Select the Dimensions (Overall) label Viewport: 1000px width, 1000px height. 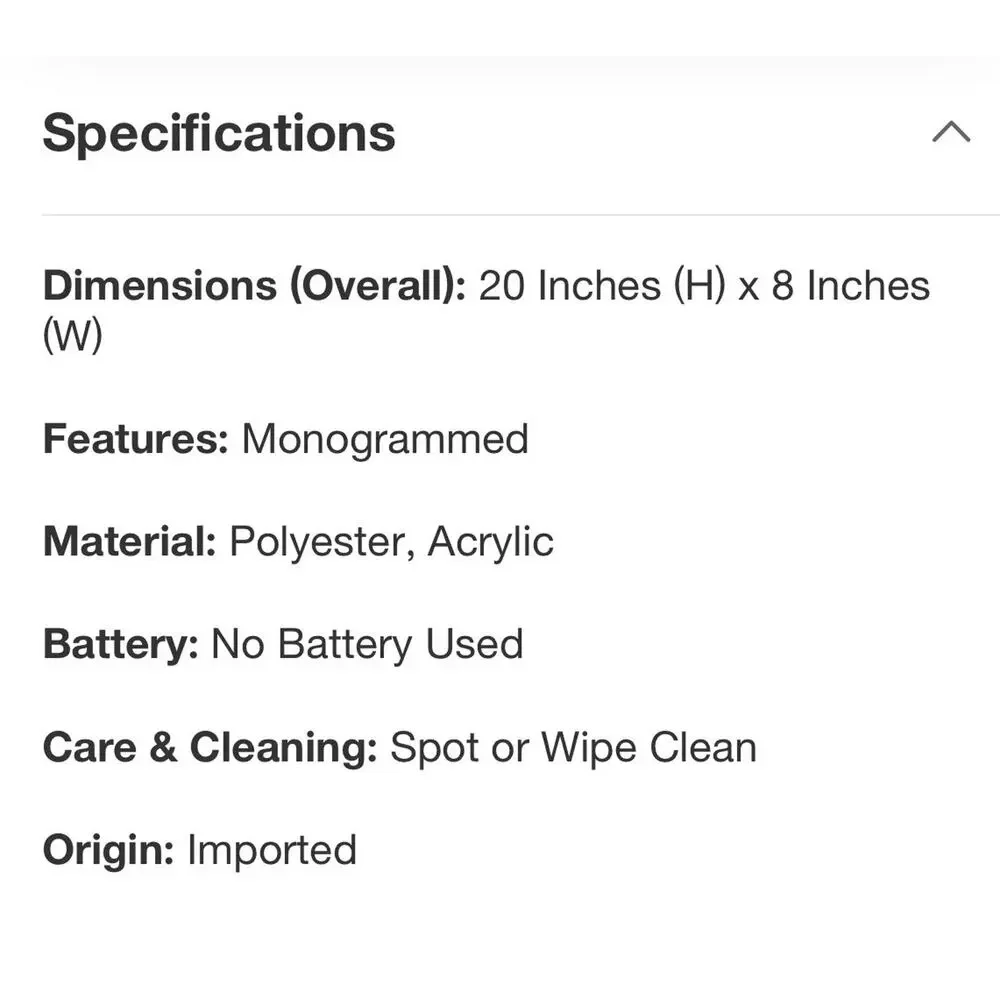tap(254, 285)
